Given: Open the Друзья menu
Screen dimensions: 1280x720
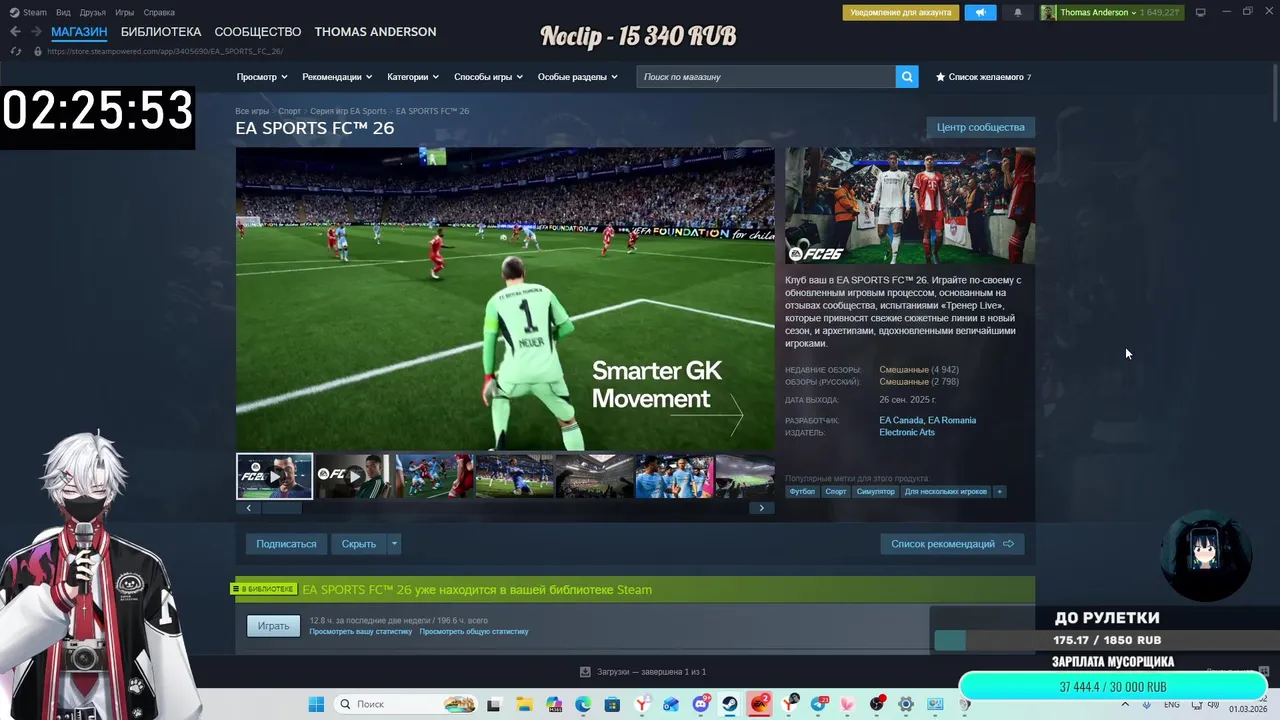Looking at the screenshot, I should tap(93, 13).
